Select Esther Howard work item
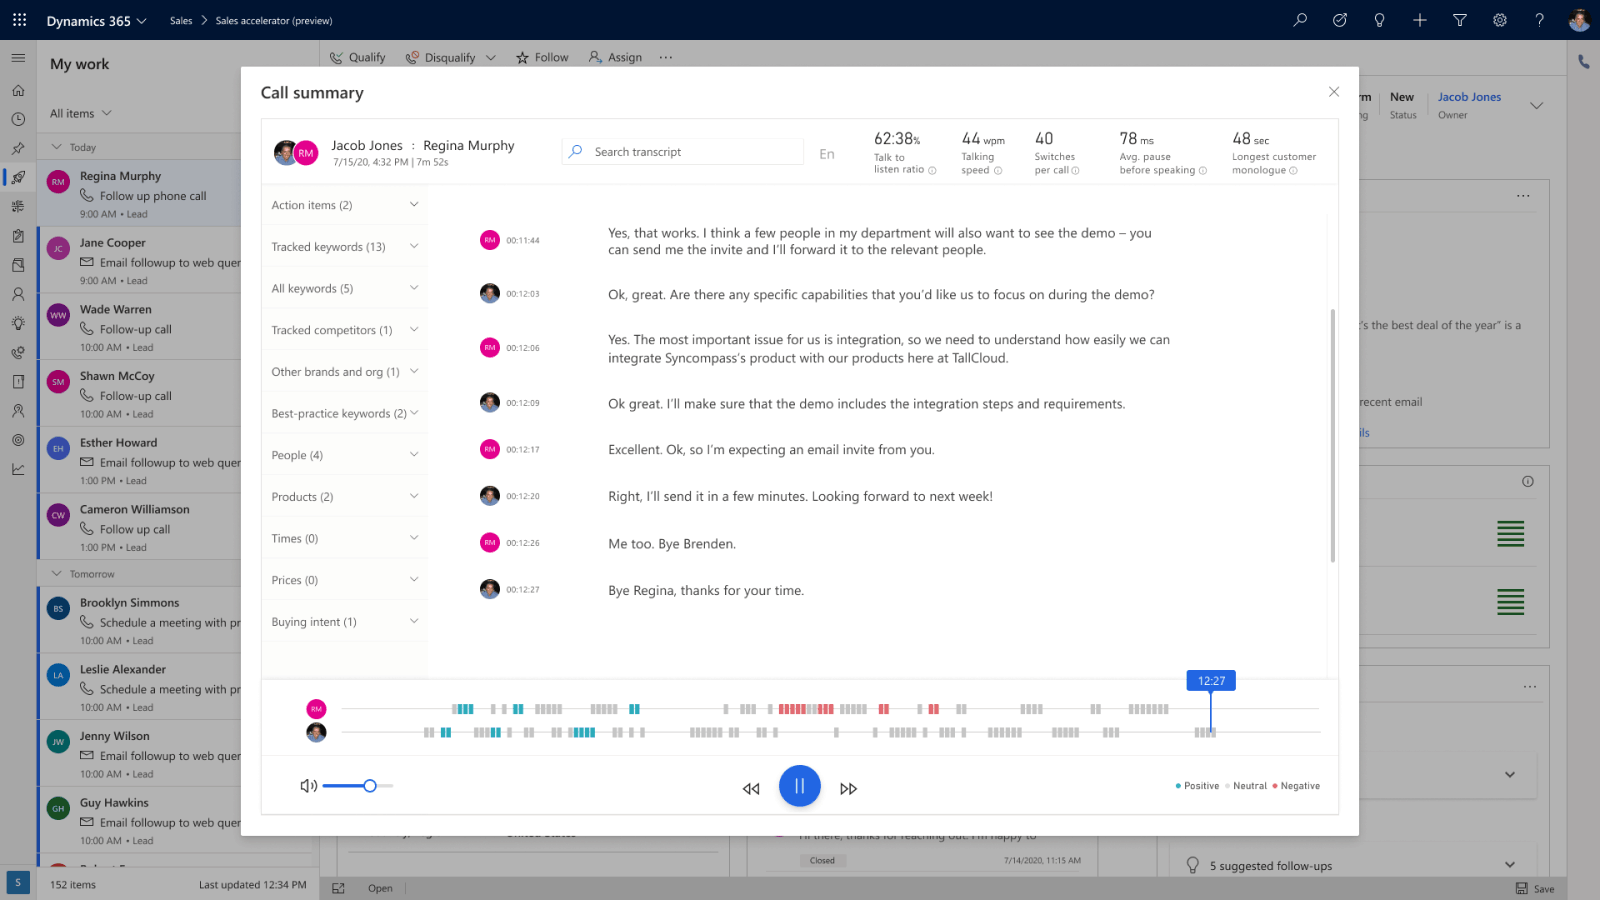 [140, 461]
